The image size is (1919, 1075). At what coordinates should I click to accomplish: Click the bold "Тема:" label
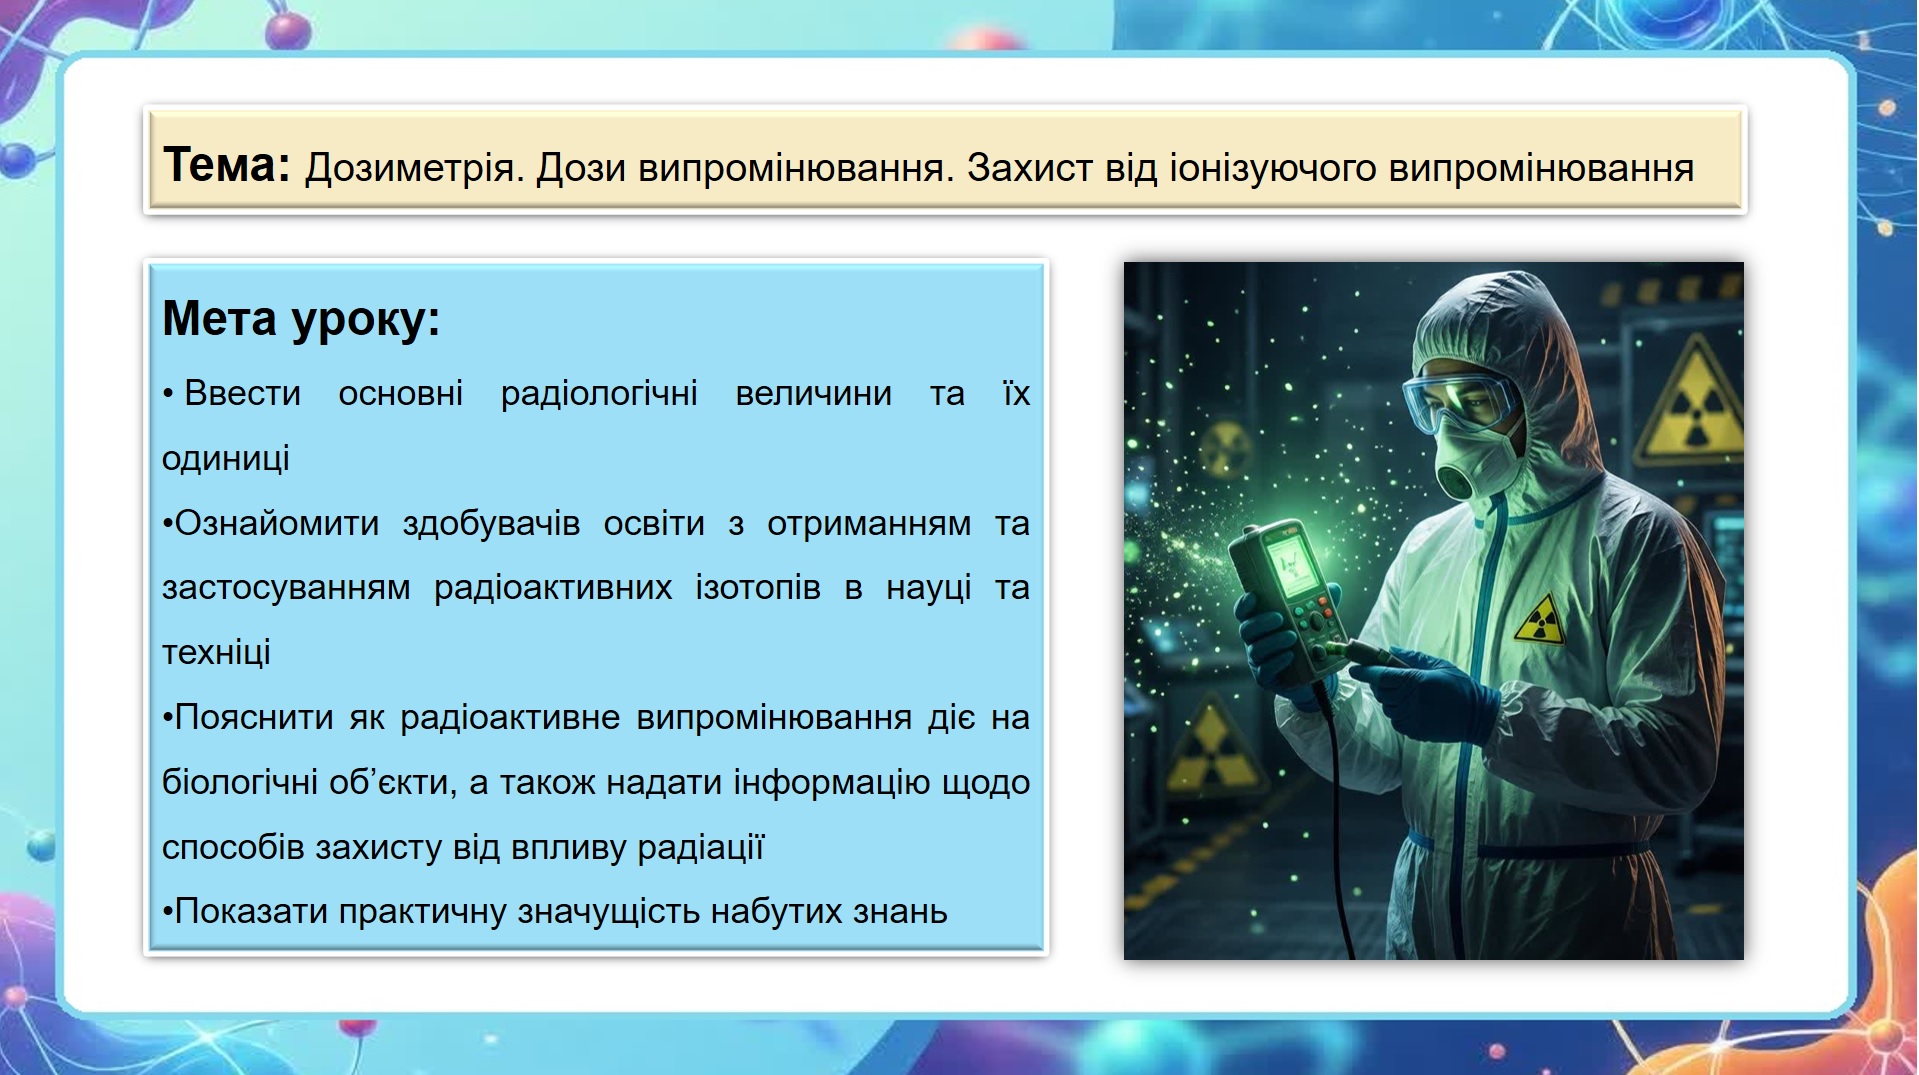pyautogui.click(x=226, y=165)
